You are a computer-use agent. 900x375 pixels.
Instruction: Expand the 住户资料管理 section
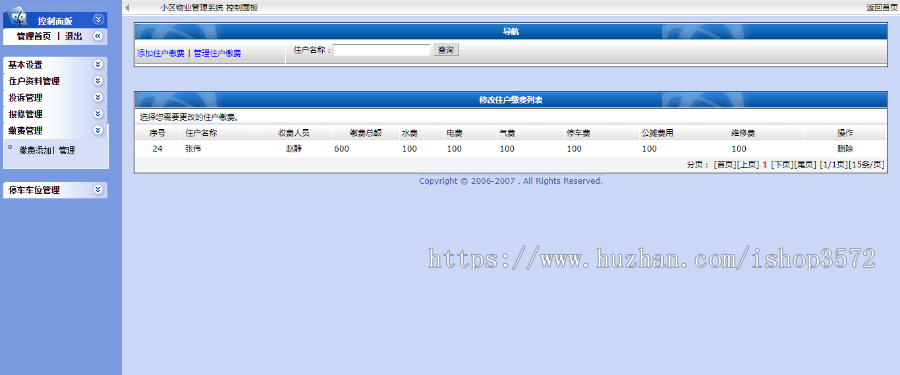pyautogui.click(x=98, y=81)
